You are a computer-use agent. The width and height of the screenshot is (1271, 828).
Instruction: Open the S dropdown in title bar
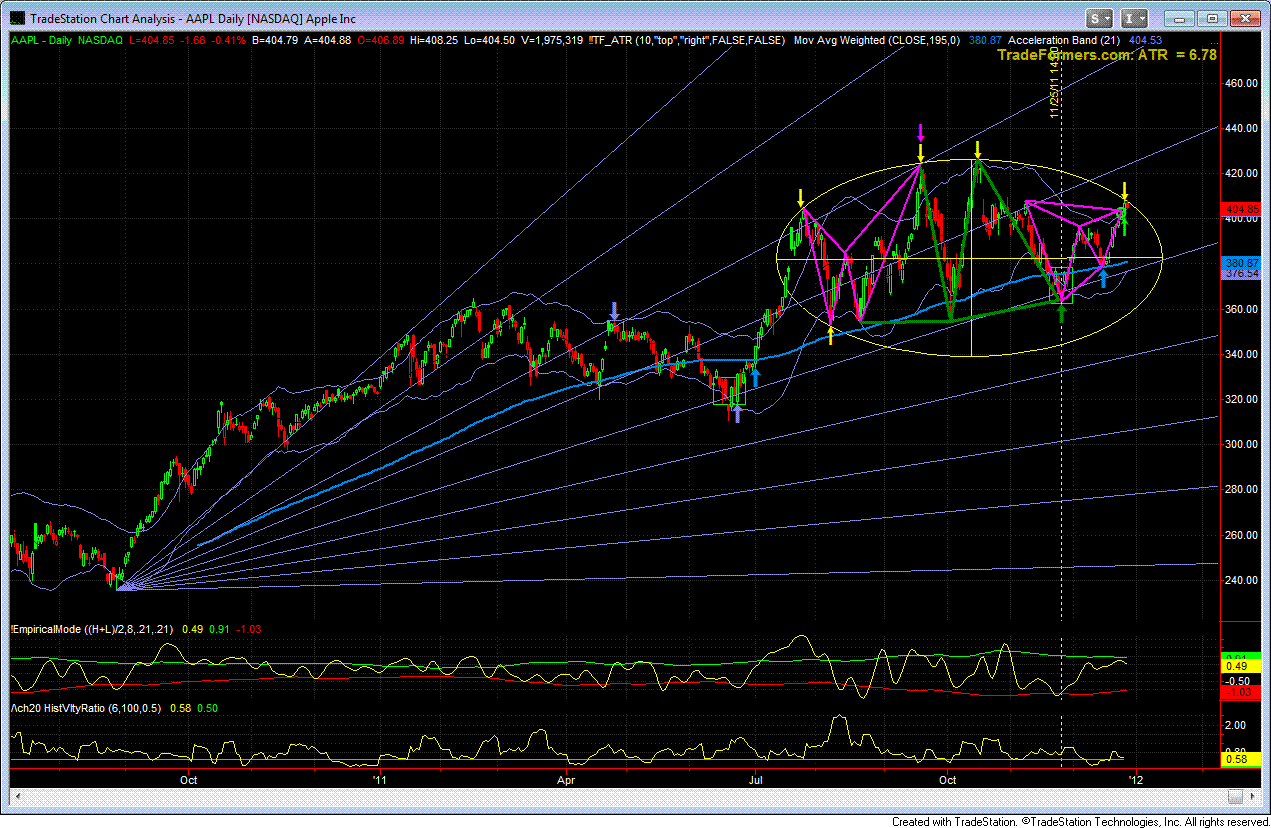point(1100,18)
